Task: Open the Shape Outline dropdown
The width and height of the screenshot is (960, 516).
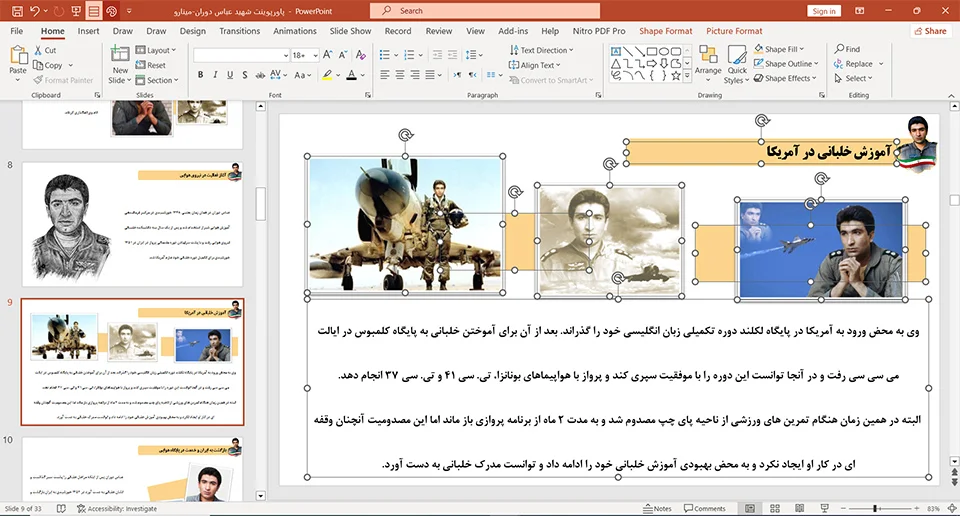Action: tap(786, 64)
